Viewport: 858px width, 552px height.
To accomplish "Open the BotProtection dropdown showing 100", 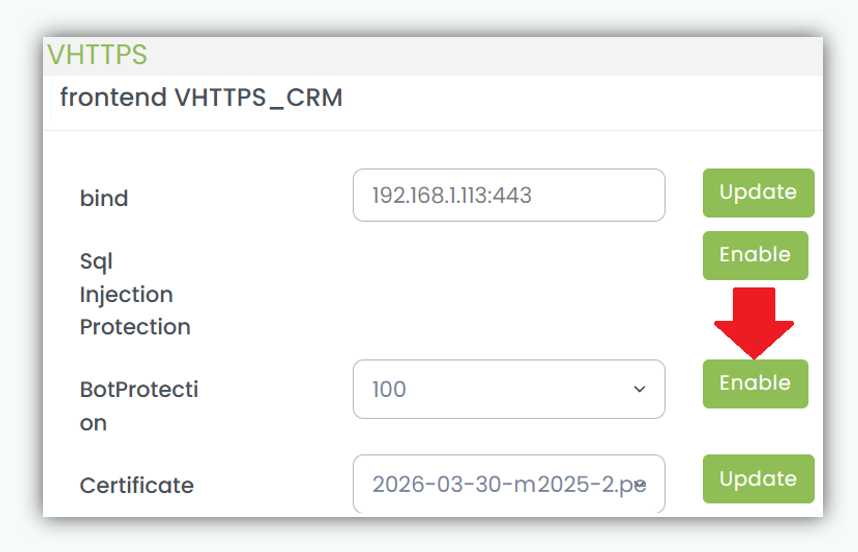I will [508, 389].
